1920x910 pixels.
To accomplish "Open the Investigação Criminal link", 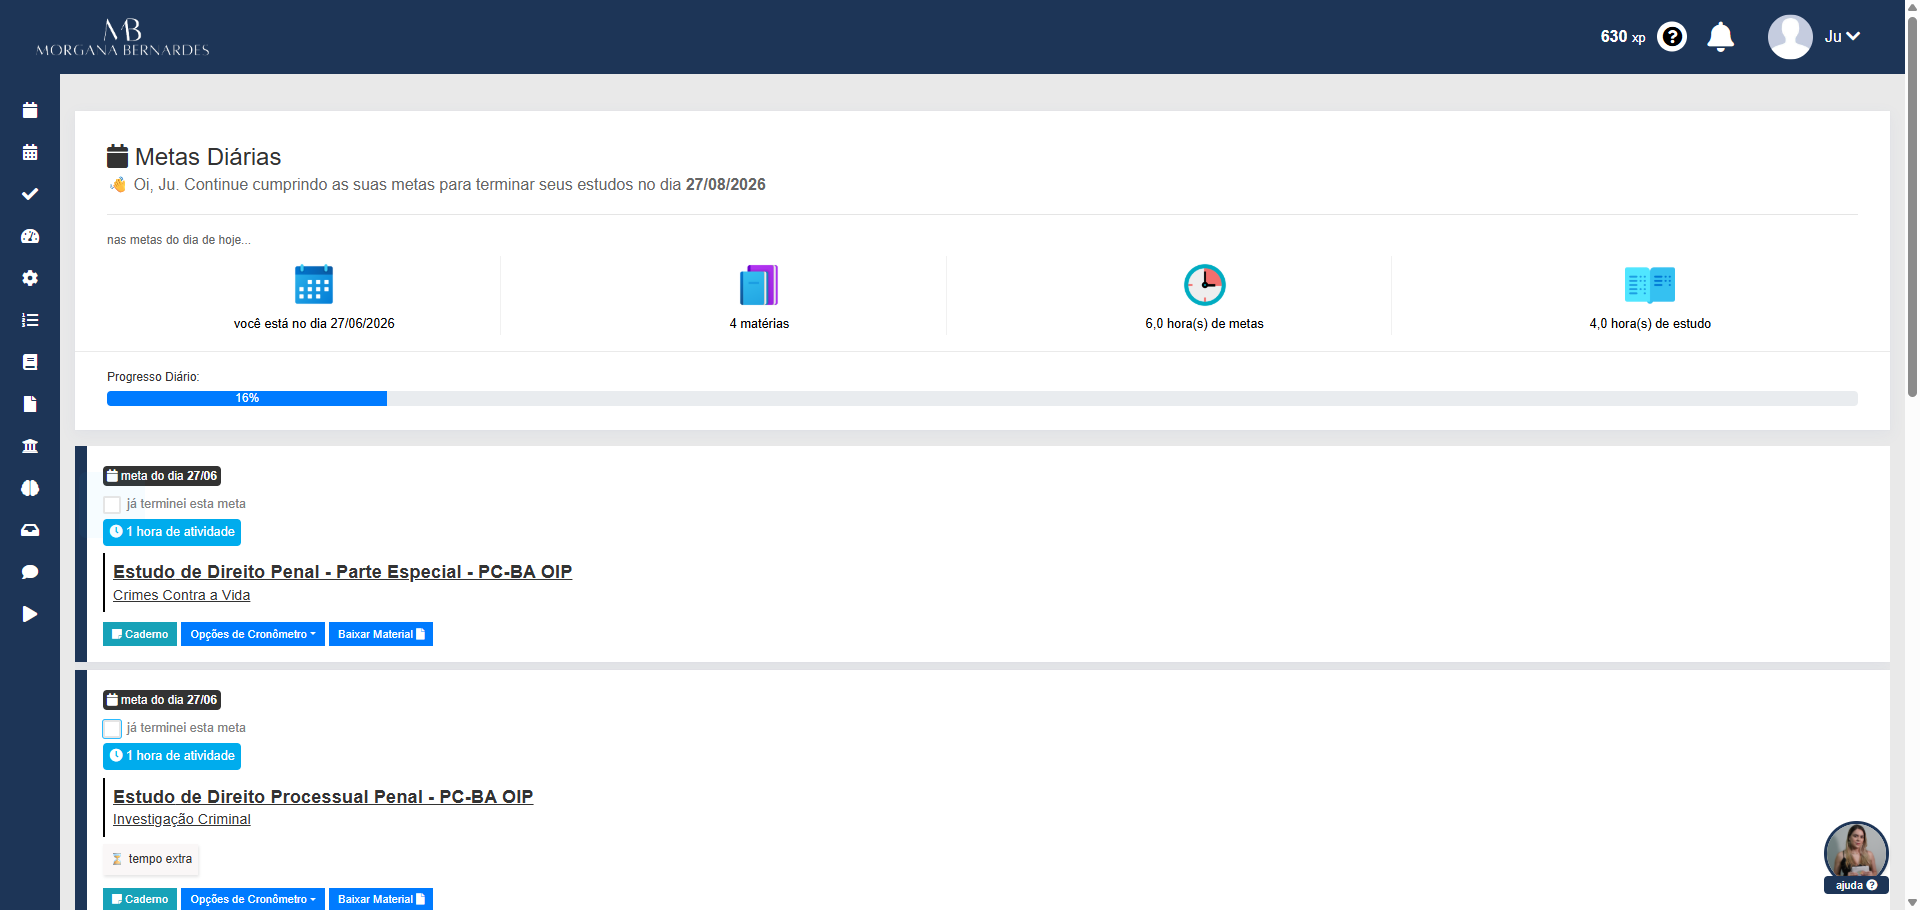I will (181, 819).
